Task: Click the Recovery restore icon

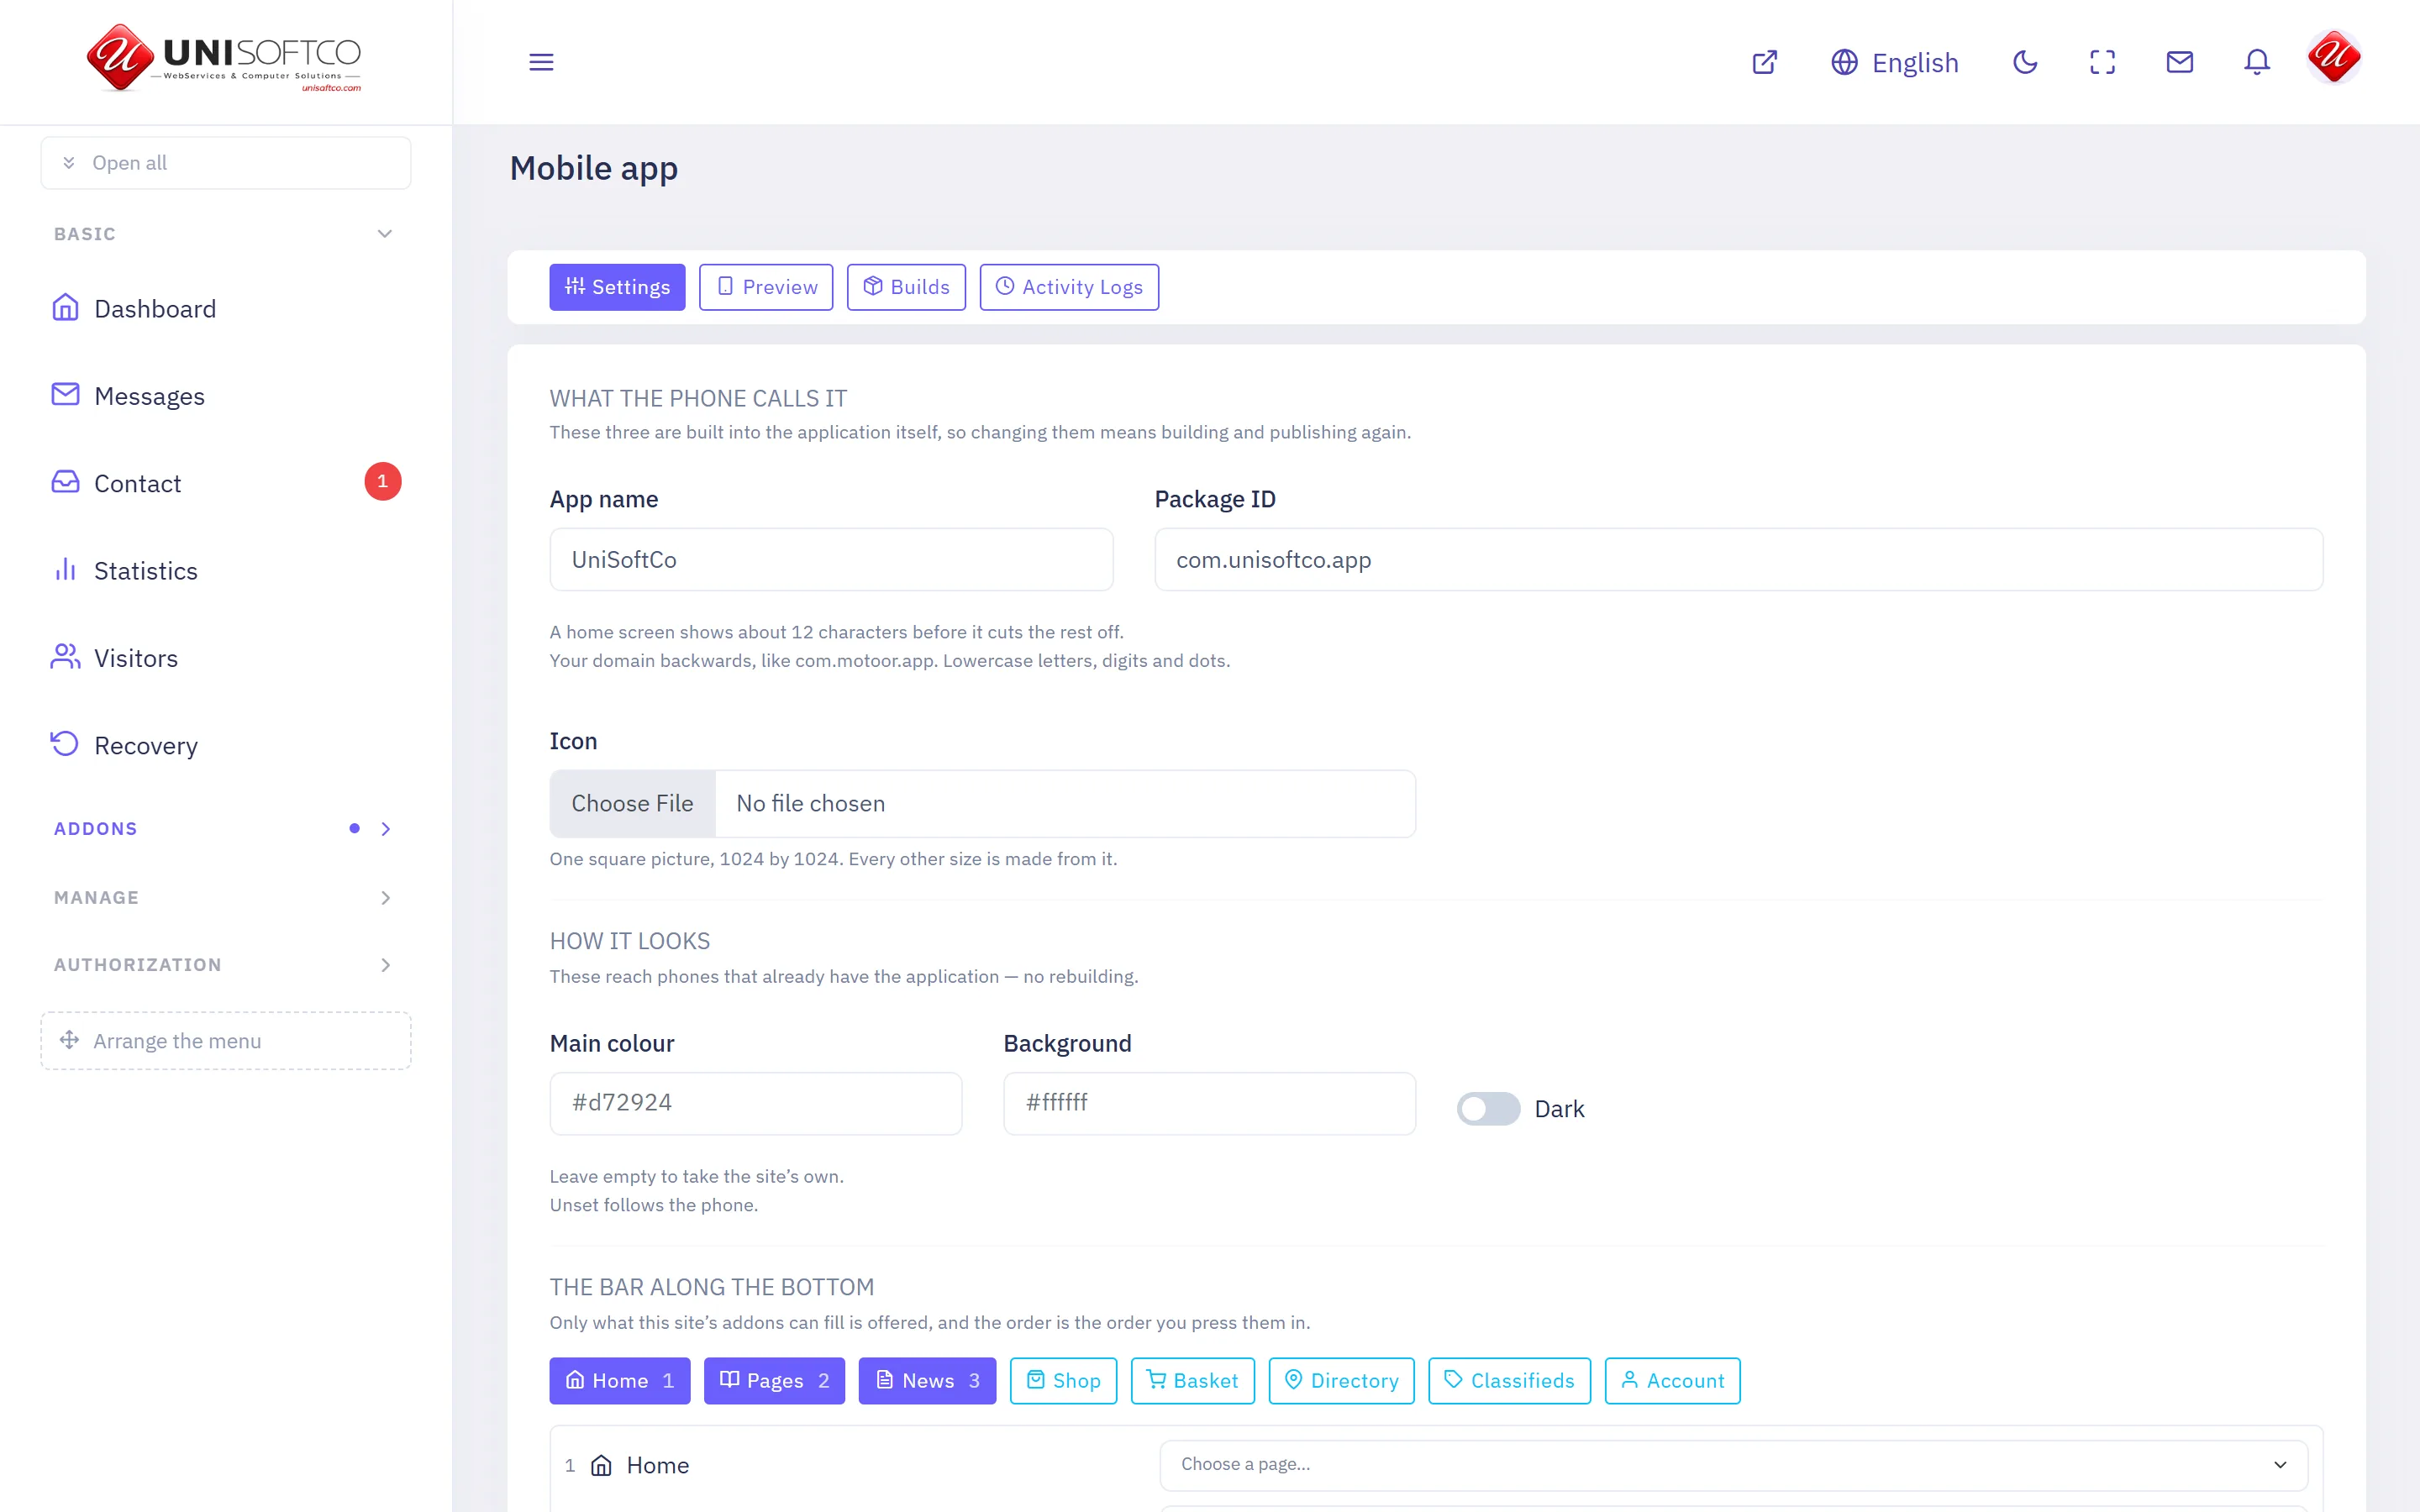Action: (65, 744)
